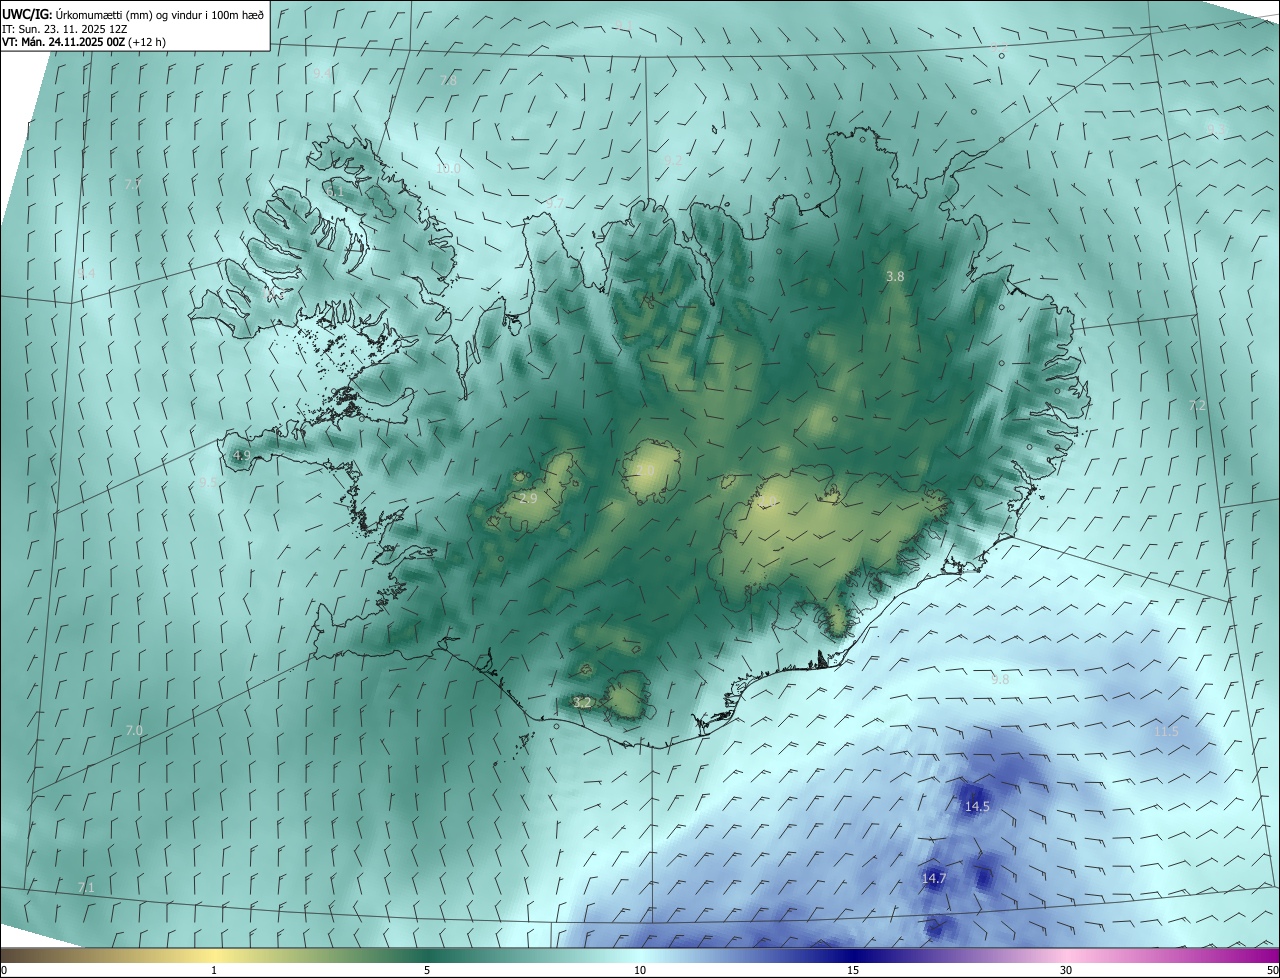Click the 1 tick on the colour scale
1280x978 pixels.
(x=214, y=970)
